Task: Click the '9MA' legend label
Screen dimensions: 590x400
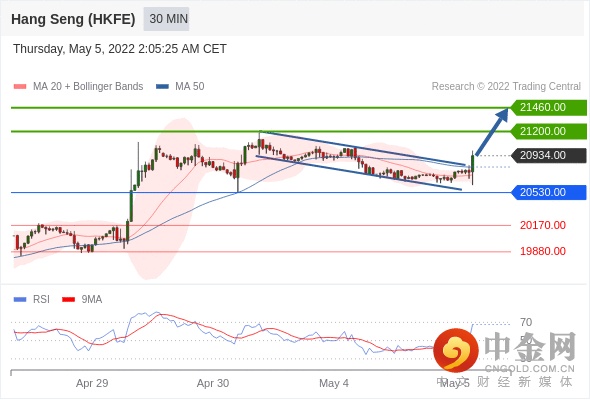Action: [91, 300]
